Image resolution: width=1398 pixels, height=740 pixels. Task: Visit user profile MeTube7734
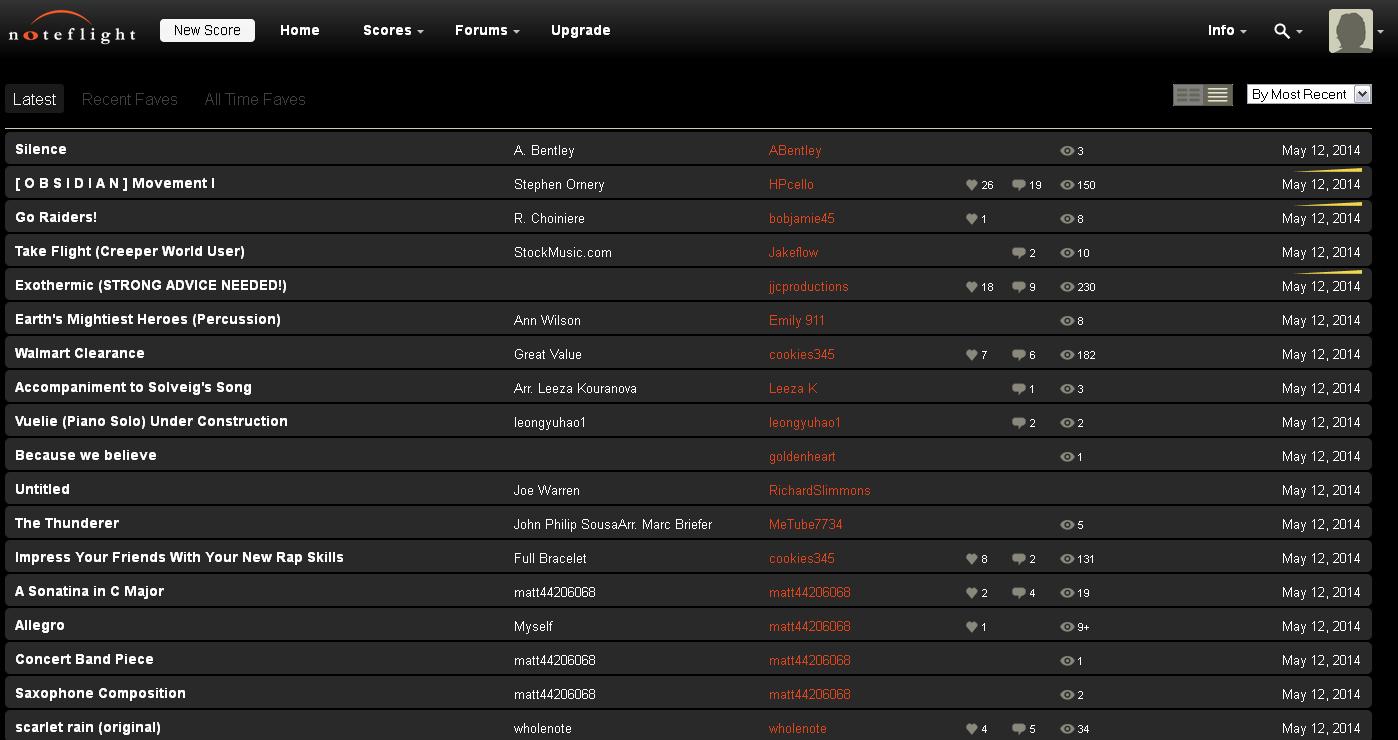point(806,525)
